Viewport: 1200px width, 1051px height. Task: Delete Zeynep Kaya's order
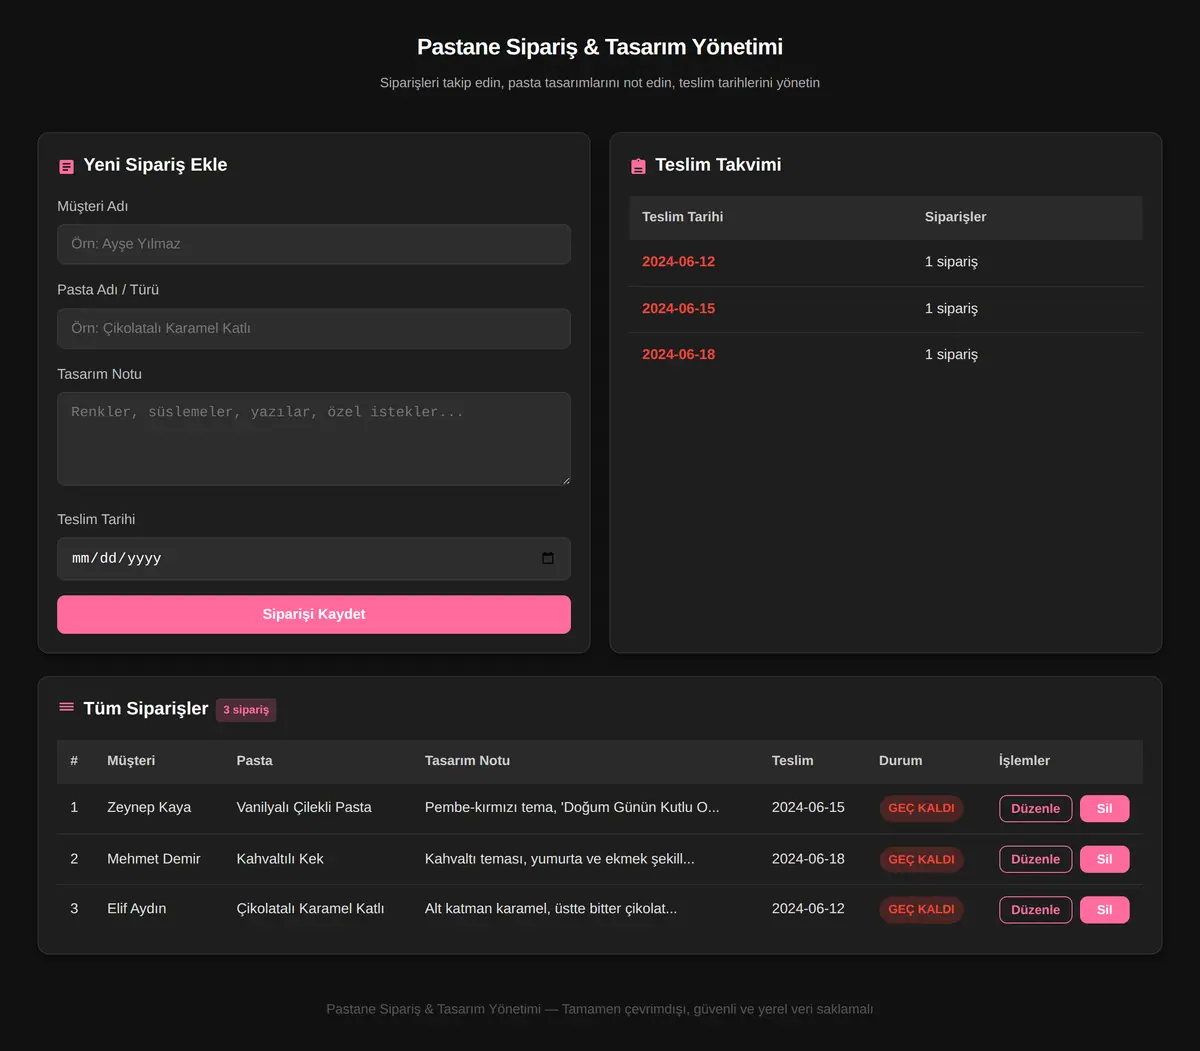1104,808
